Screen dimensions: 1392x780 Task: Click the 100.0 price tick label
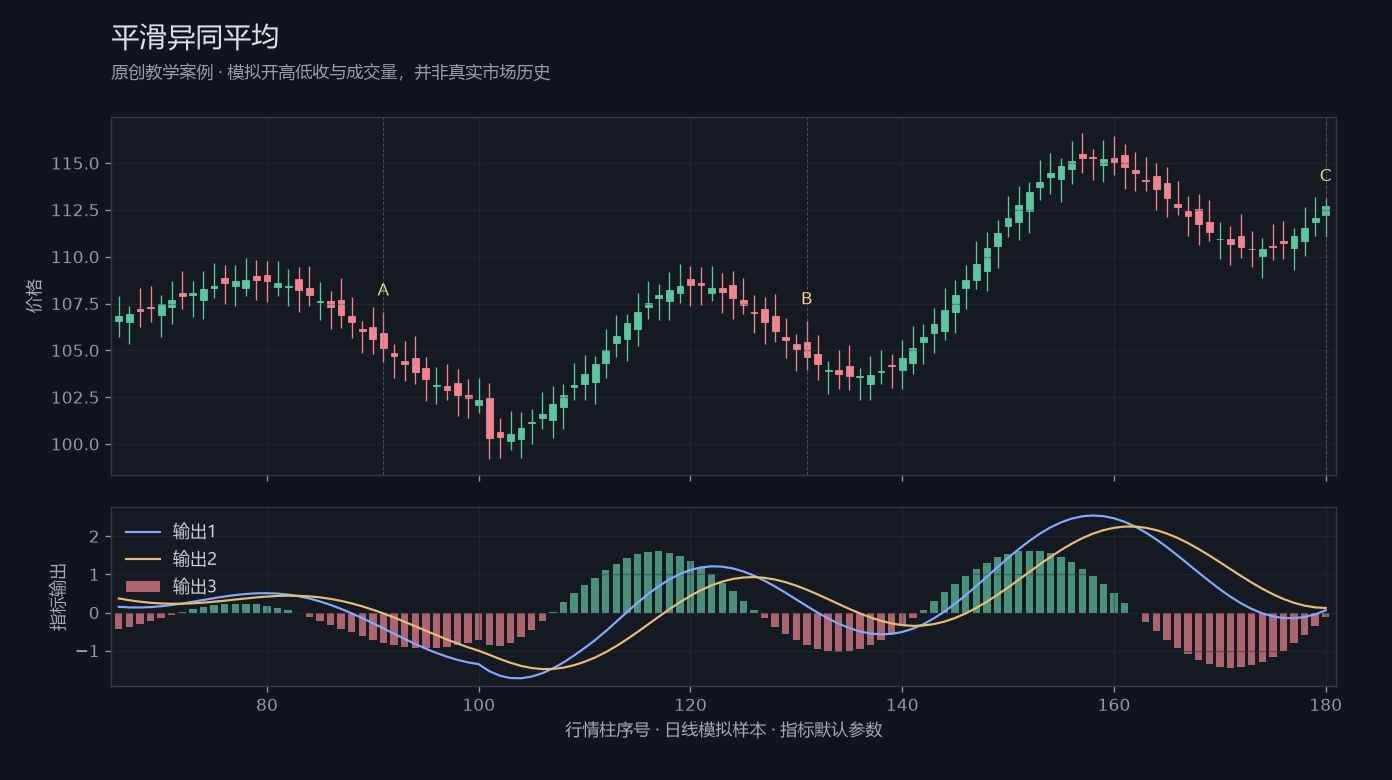[75, 445]
